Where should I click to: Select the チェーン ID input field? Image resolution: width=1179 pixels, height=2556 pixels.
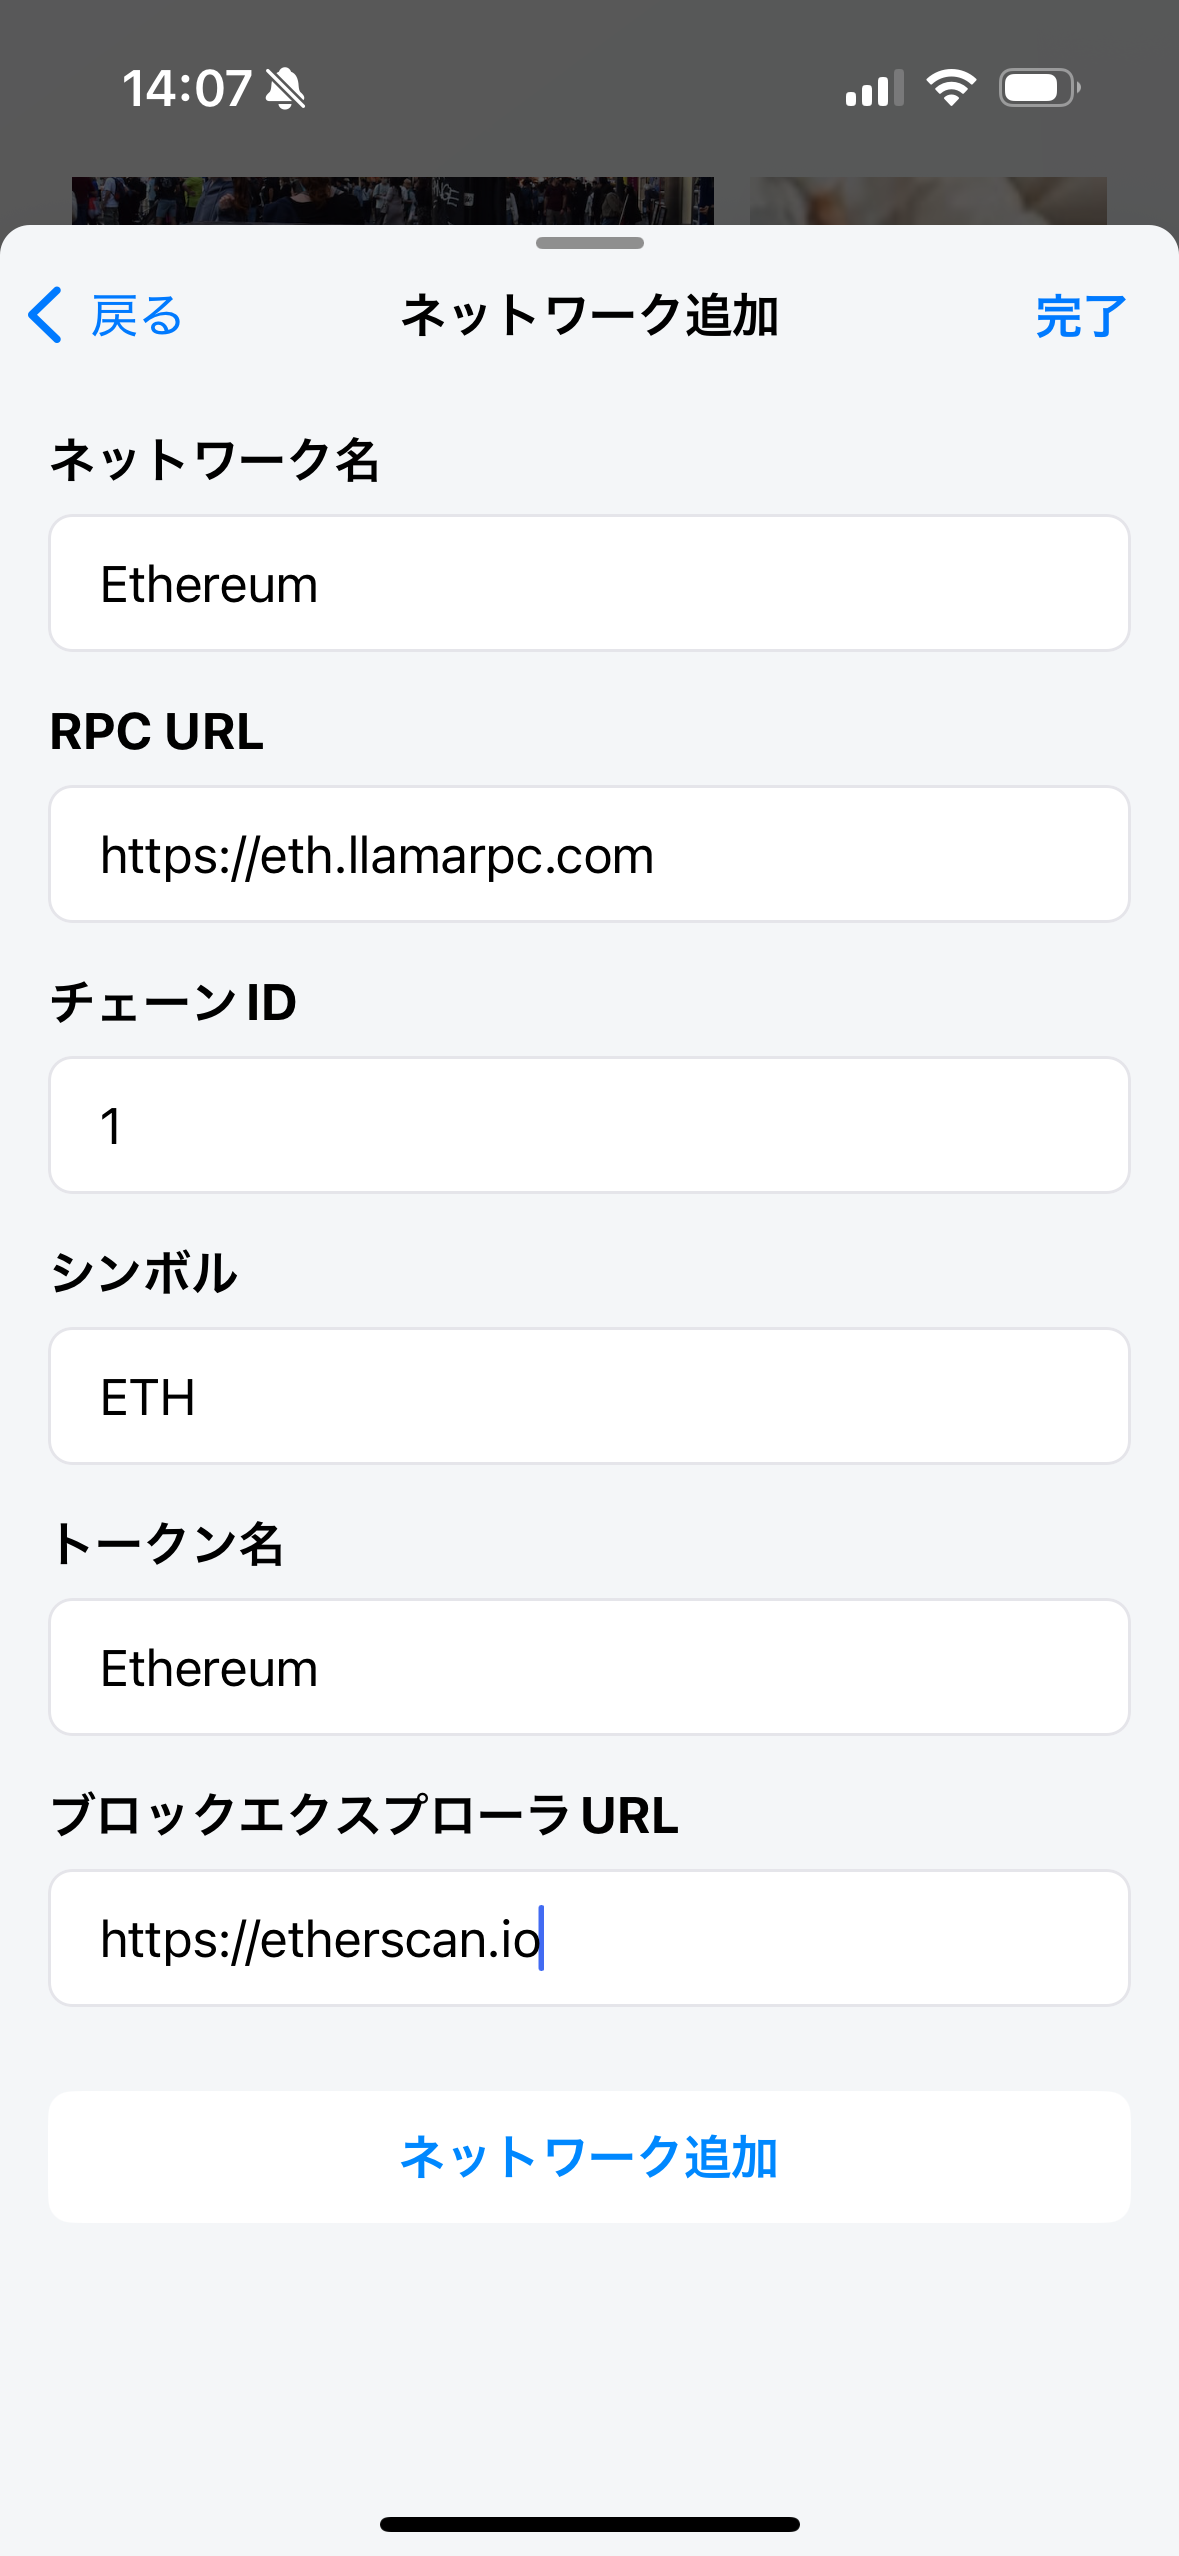tap(589, 1126)
